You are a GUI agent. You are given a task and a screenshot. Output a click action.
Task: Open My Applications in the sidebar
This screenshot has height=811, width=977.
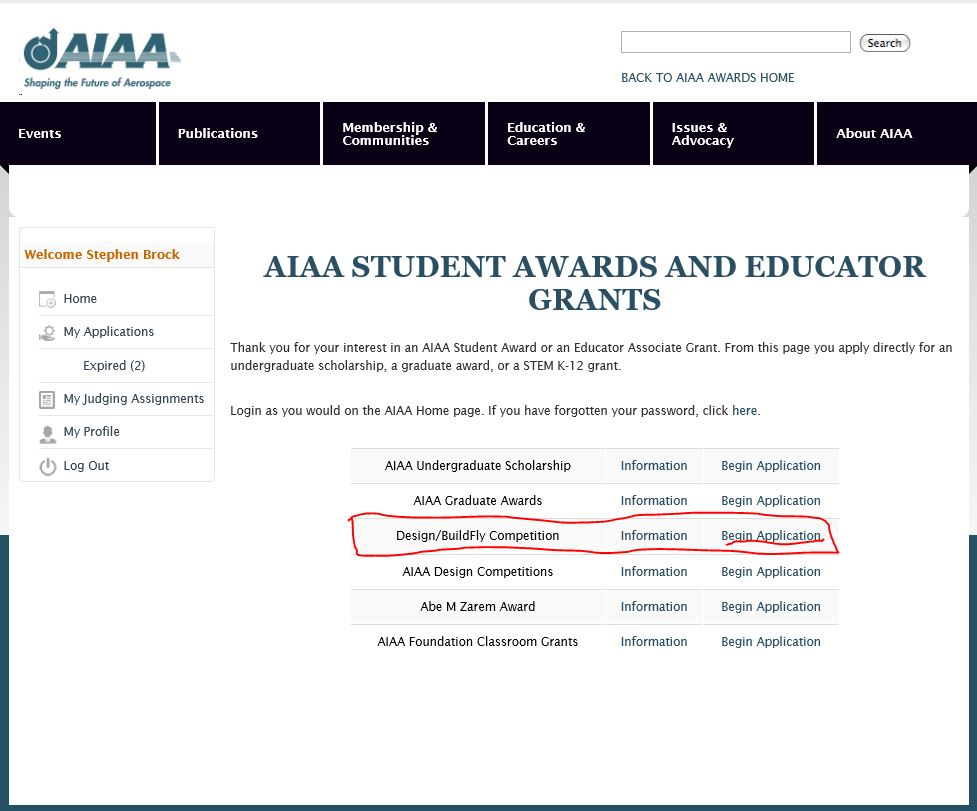click(108, 331)
